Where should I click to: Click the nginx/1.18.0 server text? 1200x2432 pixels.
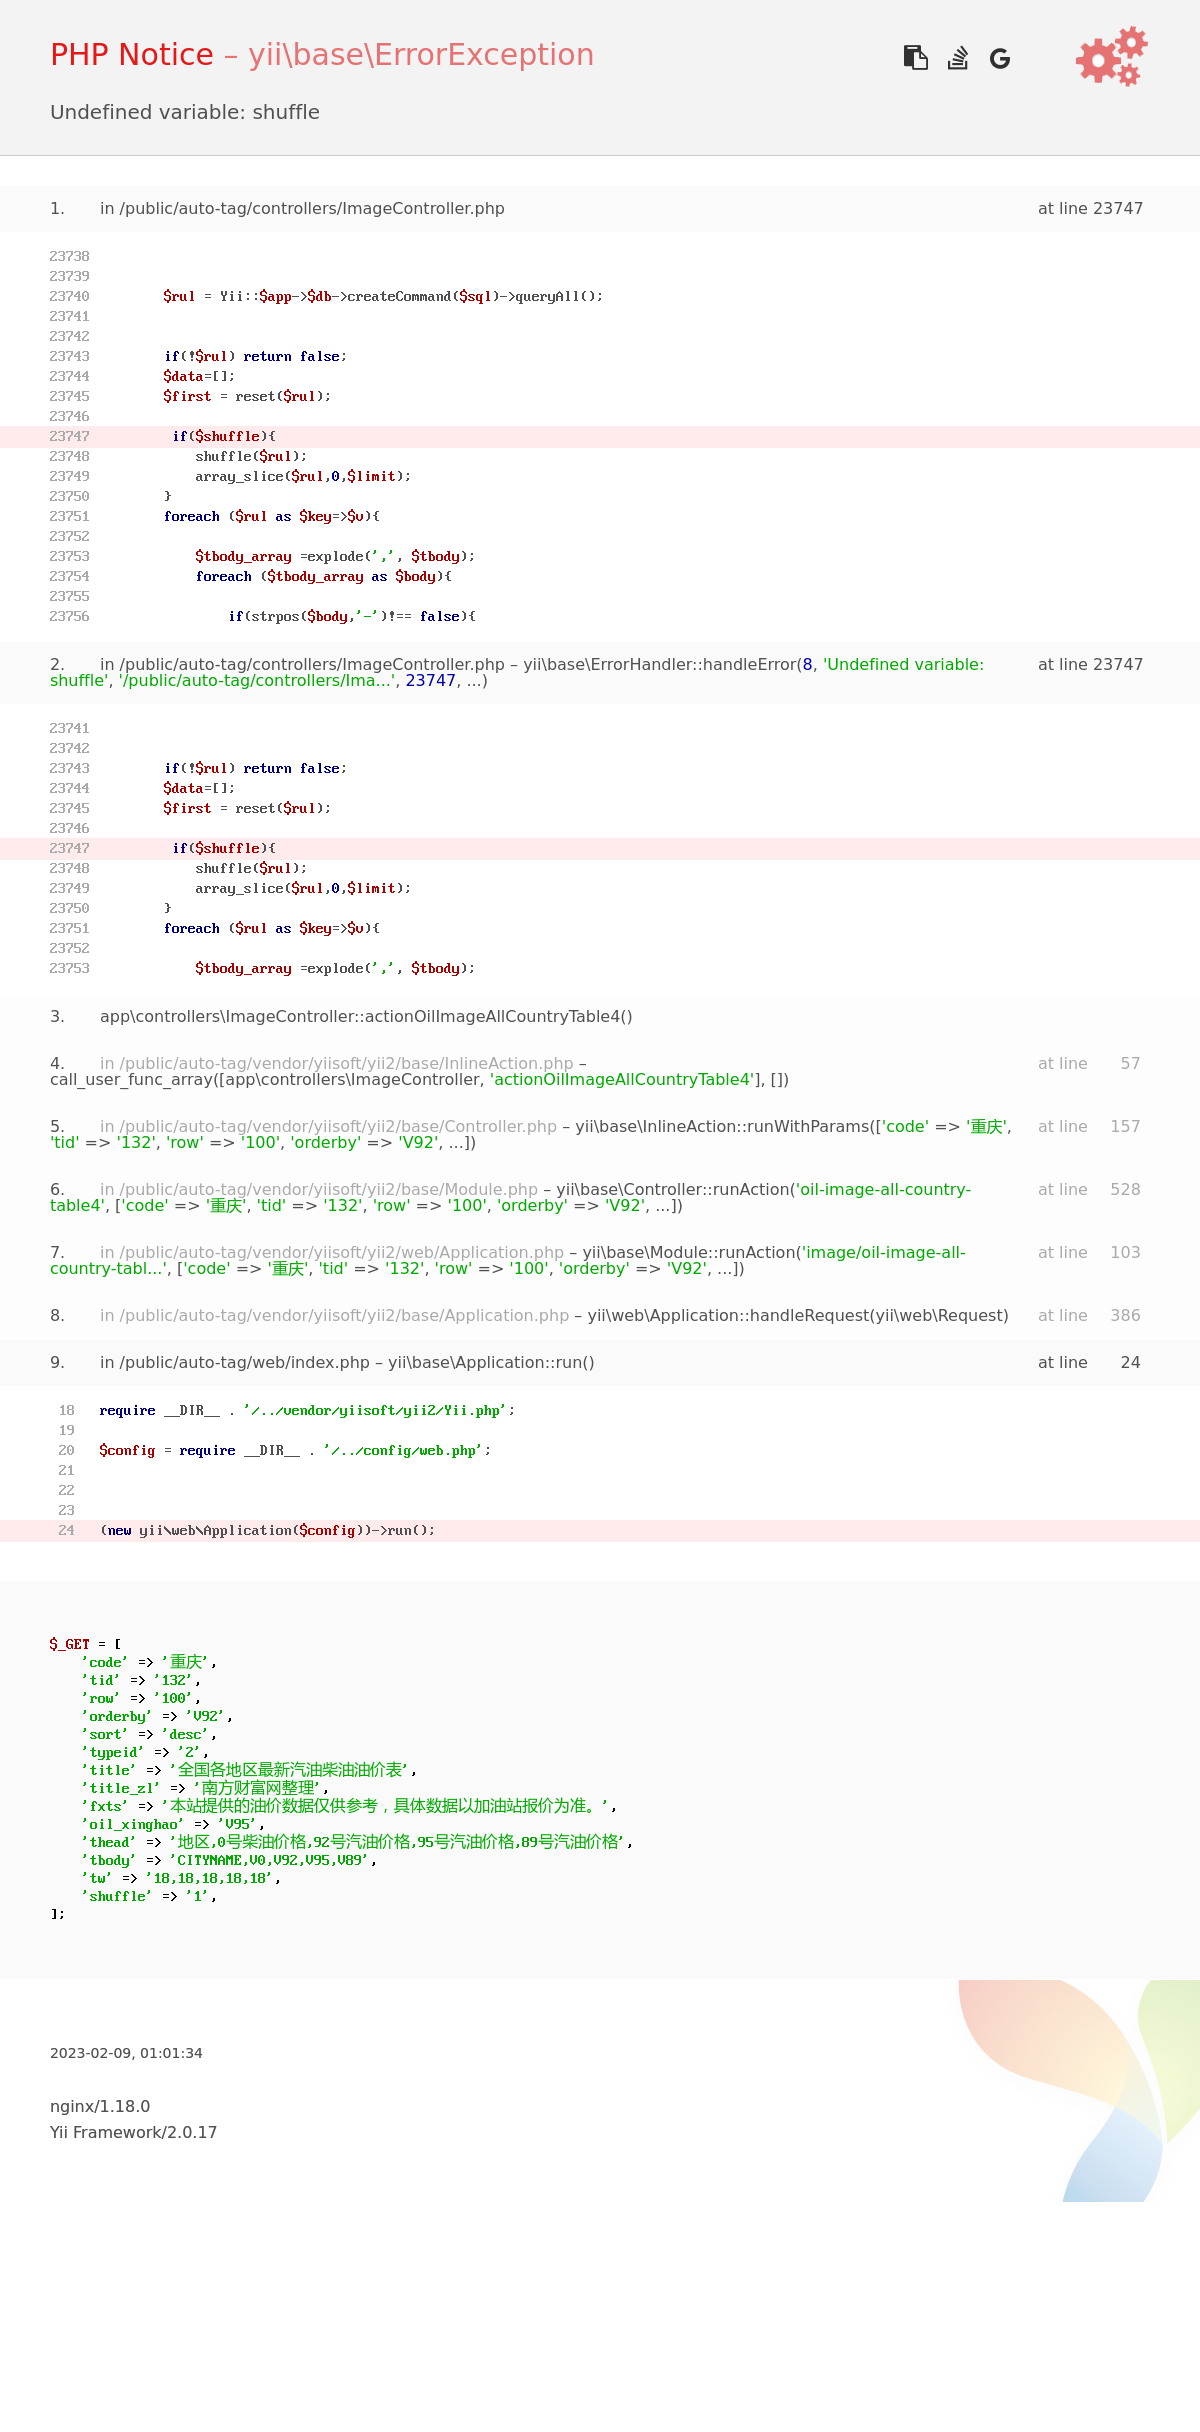pos(100,2106)
